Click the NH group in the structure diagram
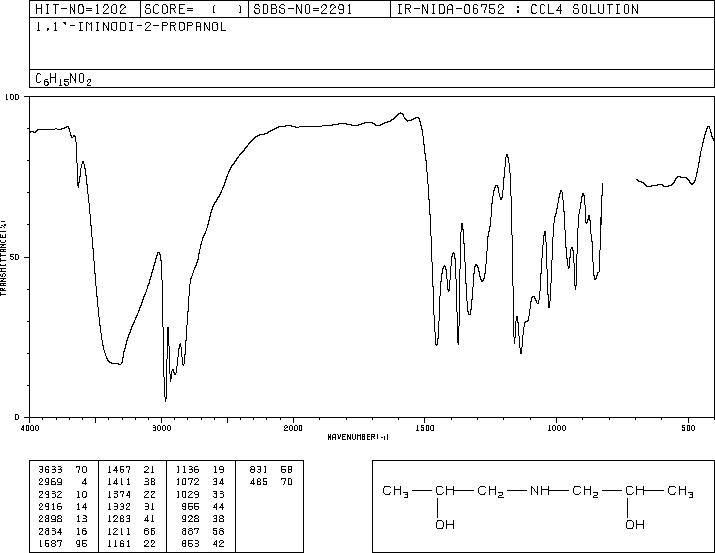 (x=539, y=491)
